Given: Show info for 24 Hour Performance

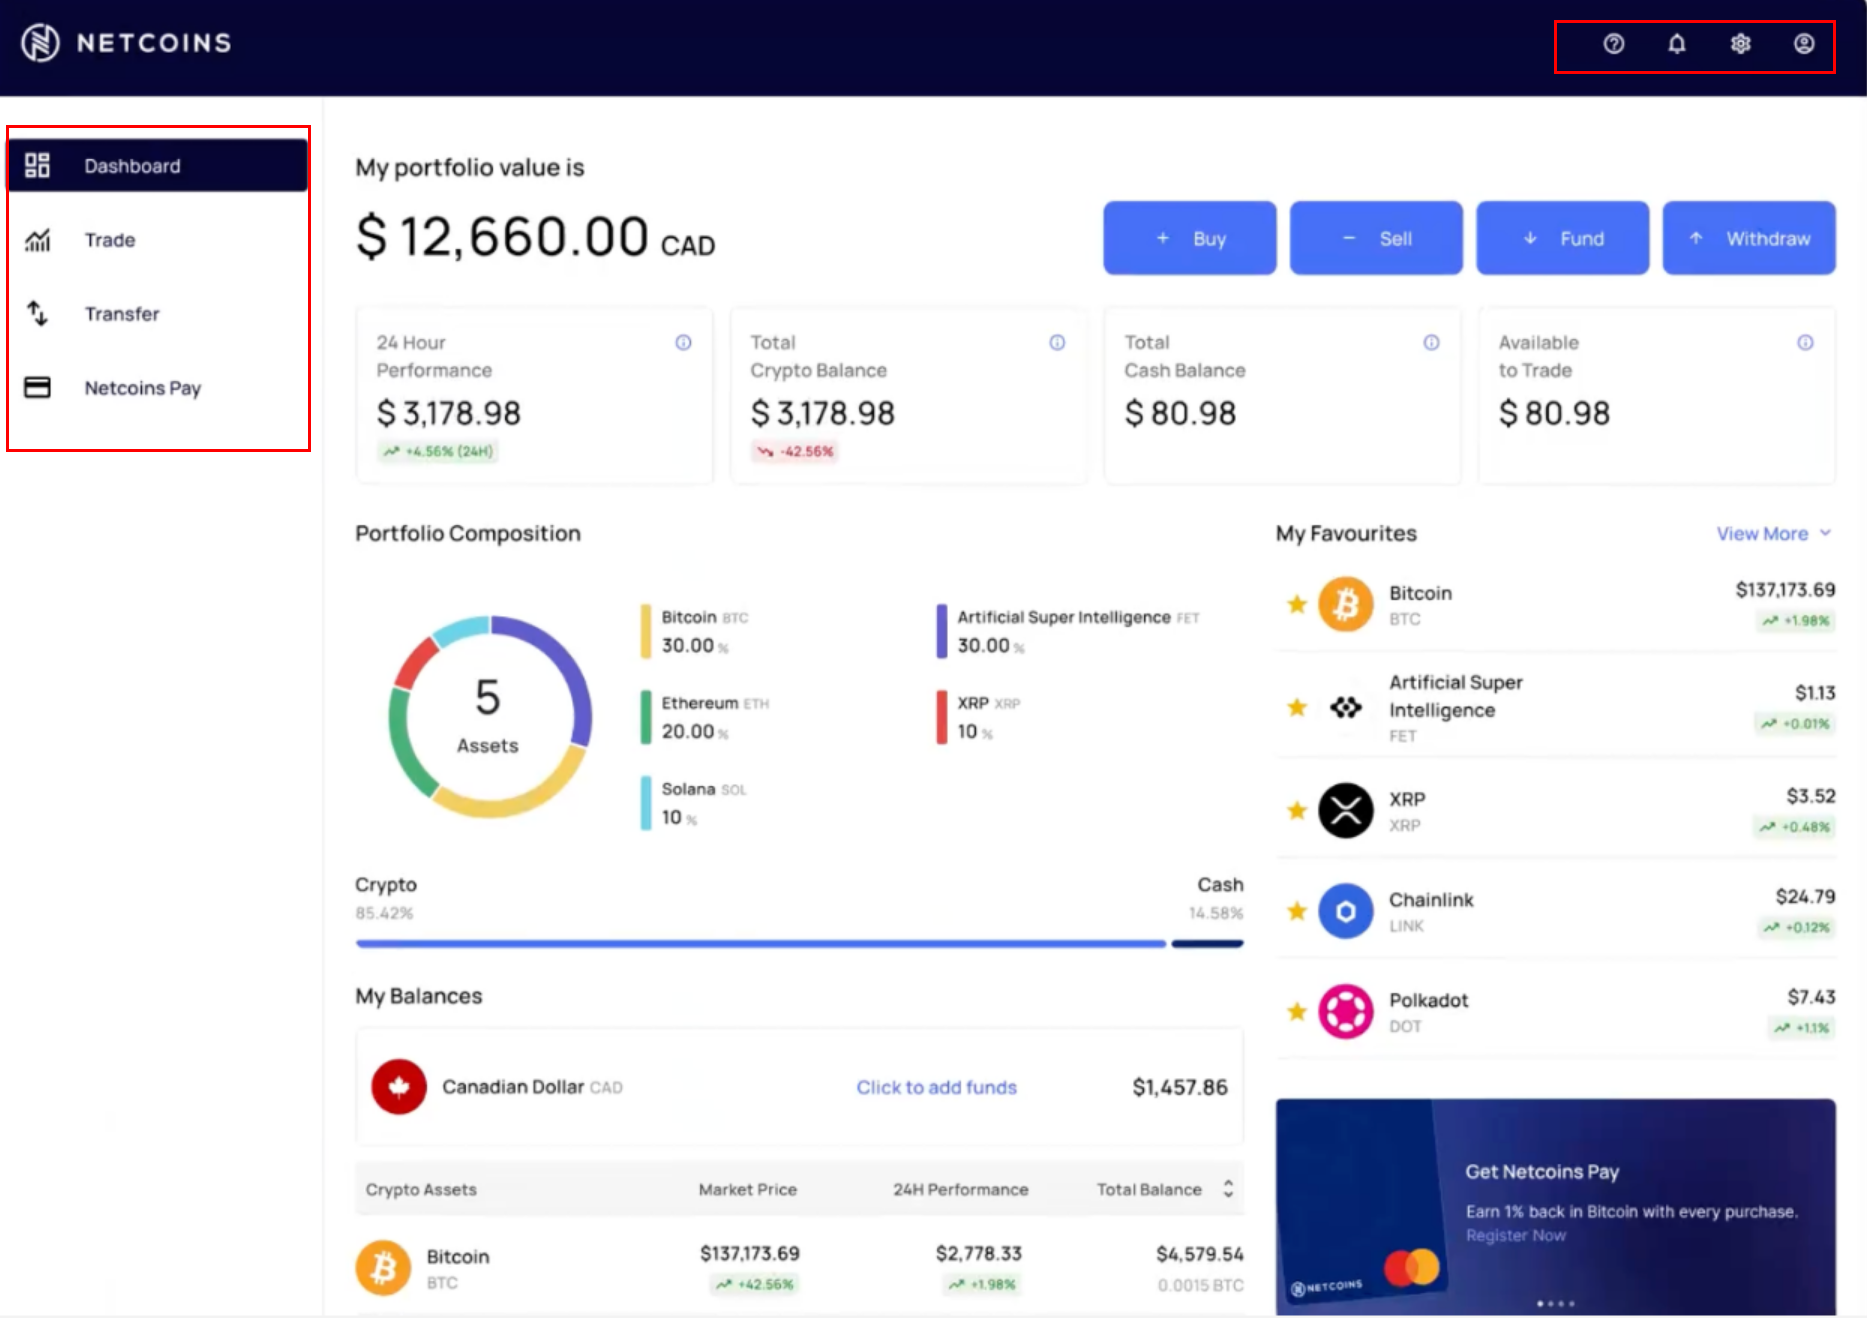Looking at the screenshot, I should click(683, 342).
